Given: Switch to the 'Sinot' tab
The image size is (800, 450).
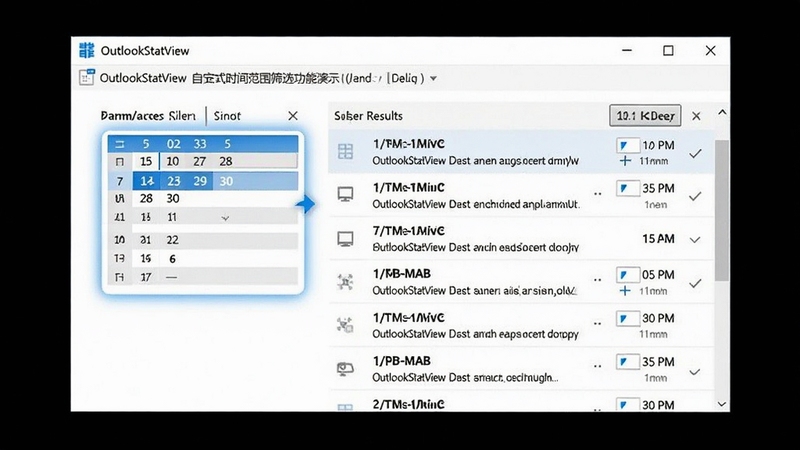Looking at the screenshot, I should point(227,116).
